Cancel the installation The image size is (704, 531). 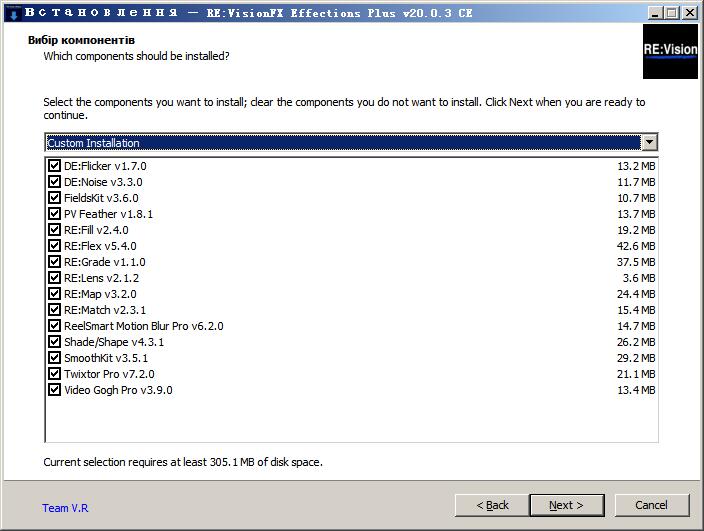click(651, 505)
